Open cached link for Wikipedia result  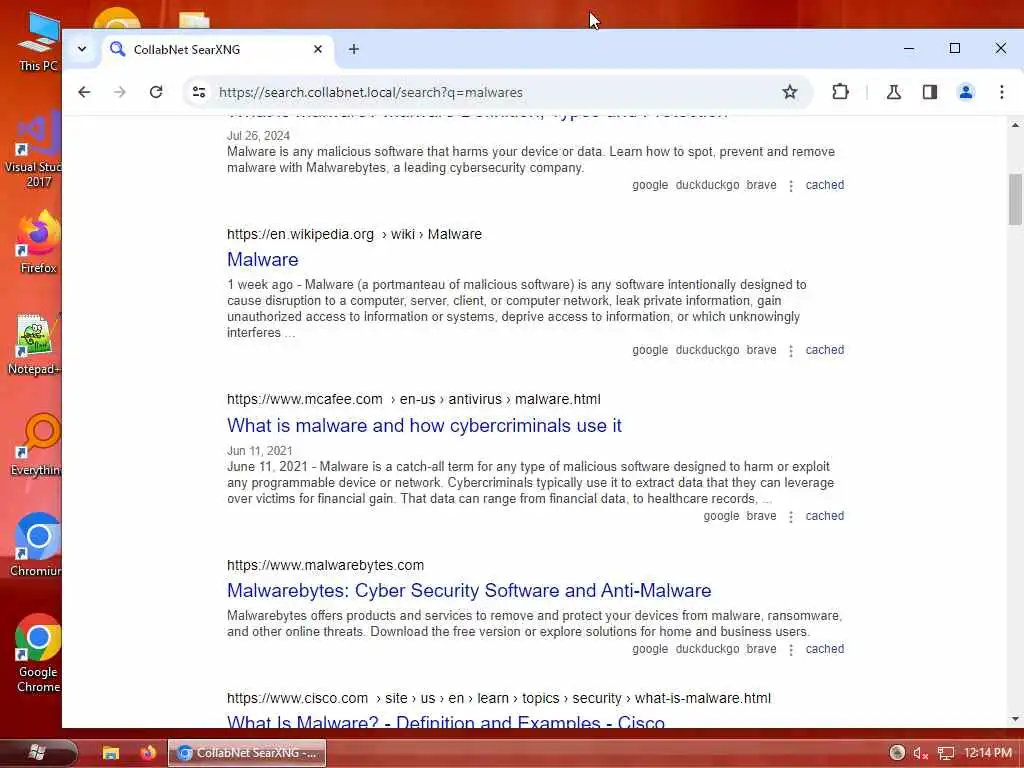(x=825, y=350)
